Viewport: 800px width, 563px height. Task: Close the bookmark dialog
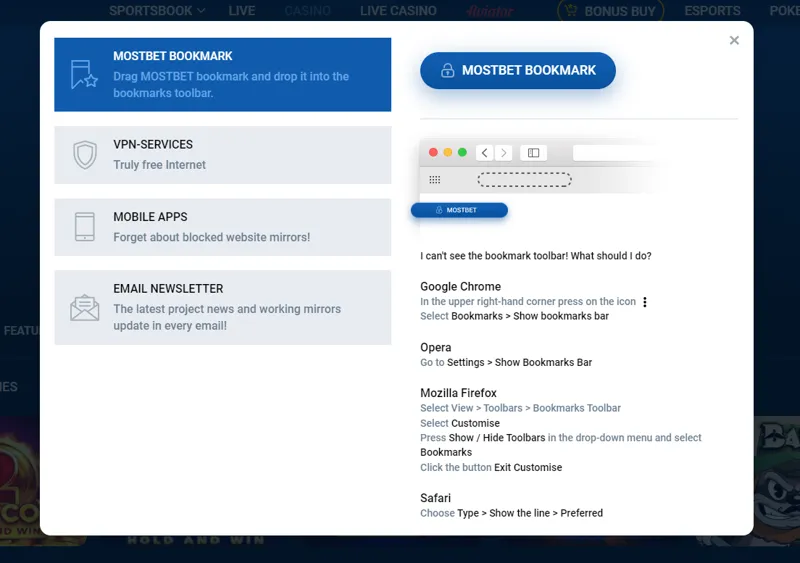click(734, 41)
